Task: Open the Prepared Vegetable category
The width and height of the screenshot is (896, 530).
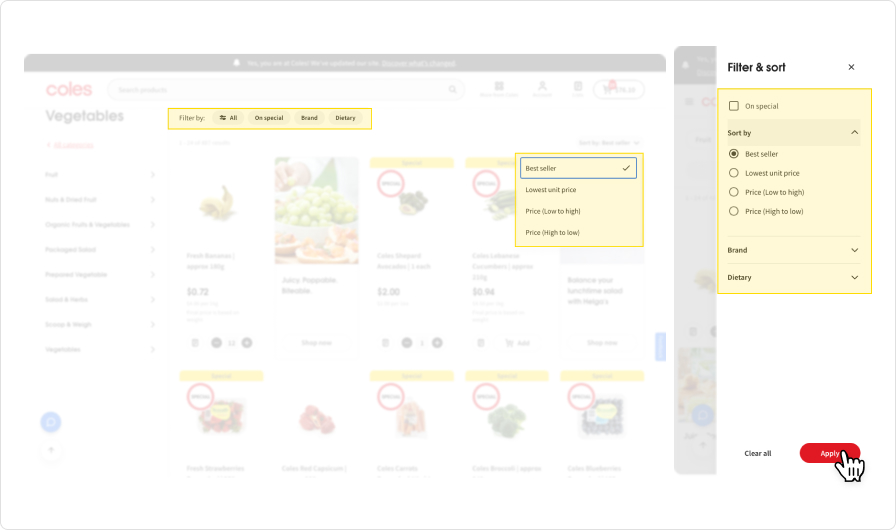Action: [100, 275]
